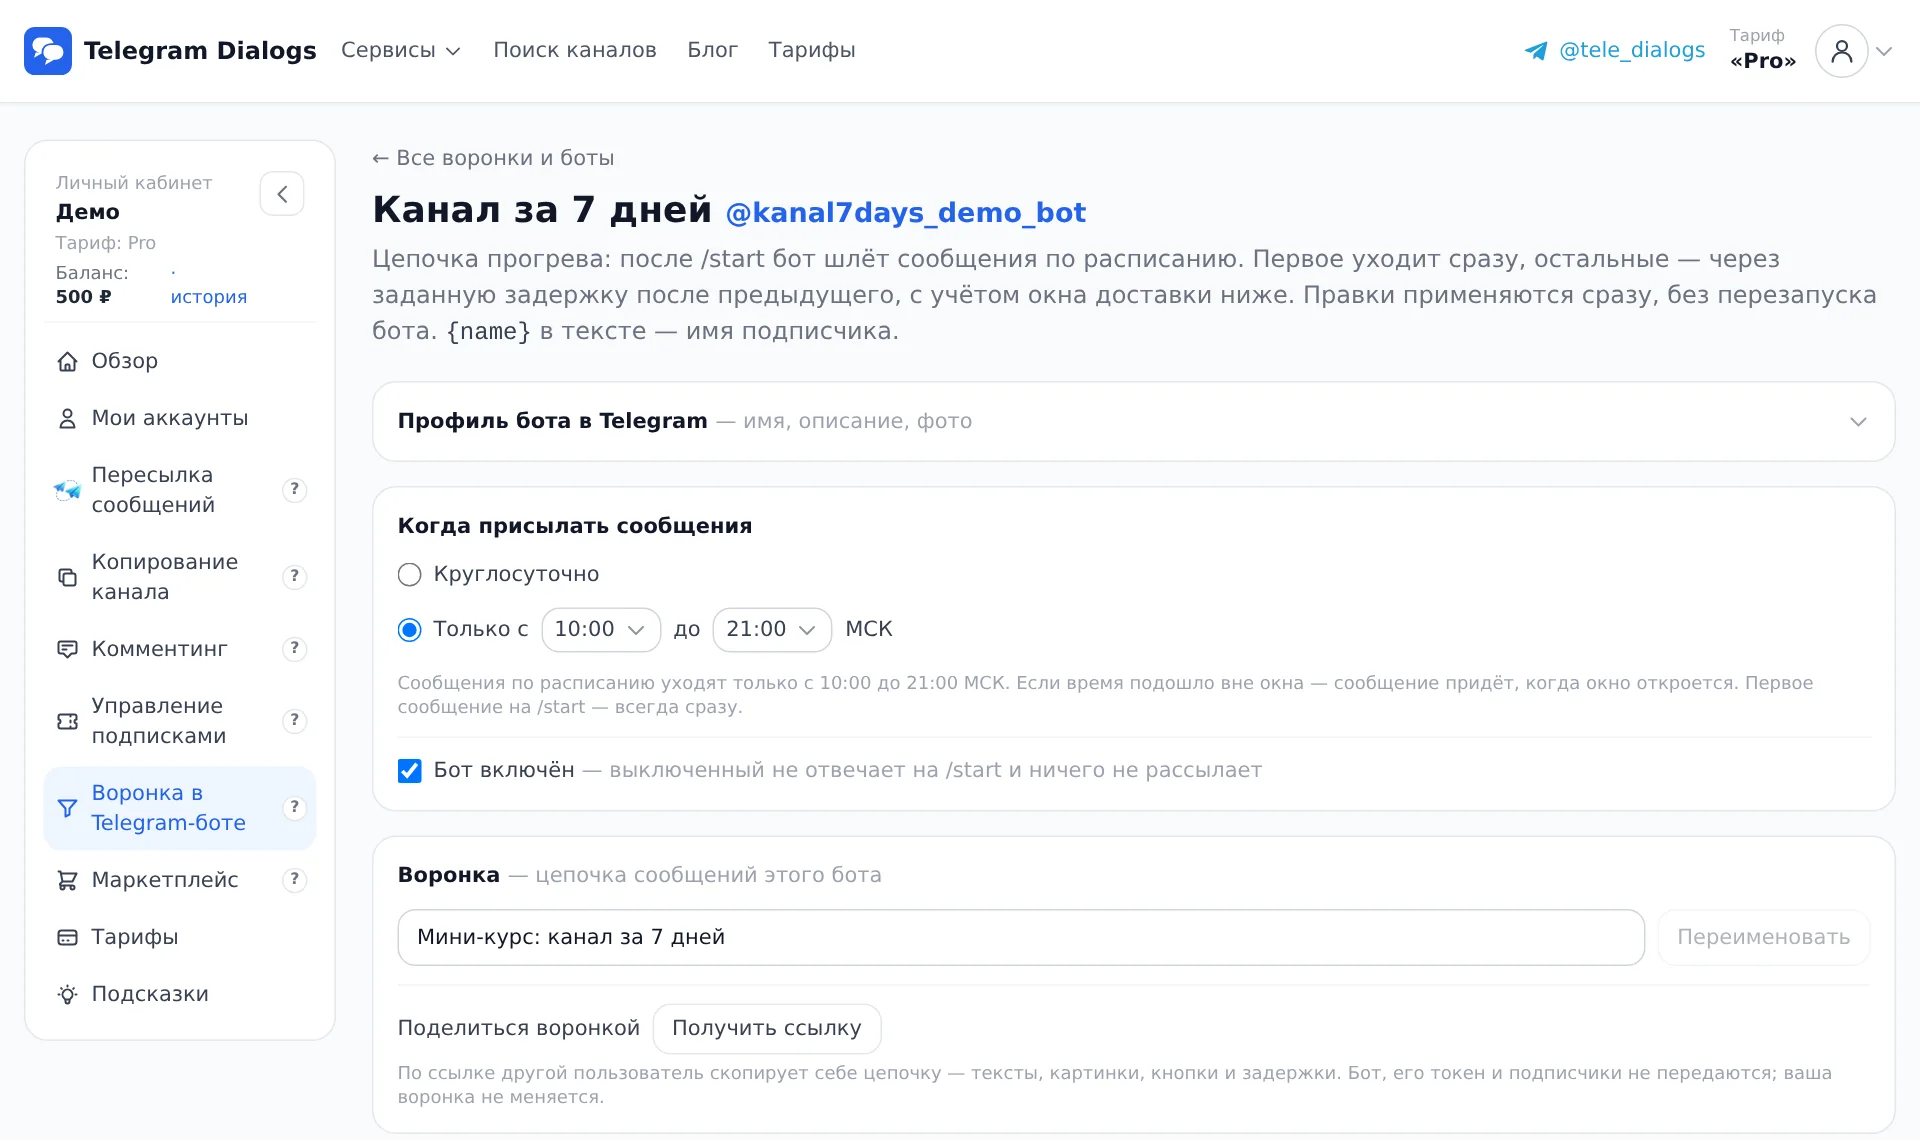Viewport: 1920px width, 1140px height.
Task: Click the home icon next to Обзор
Action: pos(67,361)
